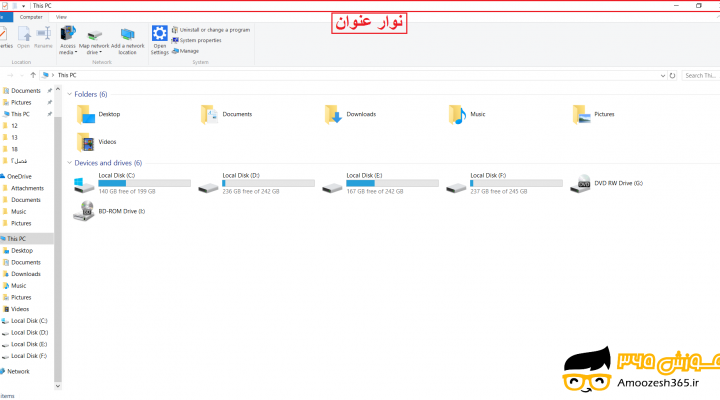Select pinned Pictures in Quick access
The height and width of the screenshot is (400, 720).
click(x=21, y=102)
